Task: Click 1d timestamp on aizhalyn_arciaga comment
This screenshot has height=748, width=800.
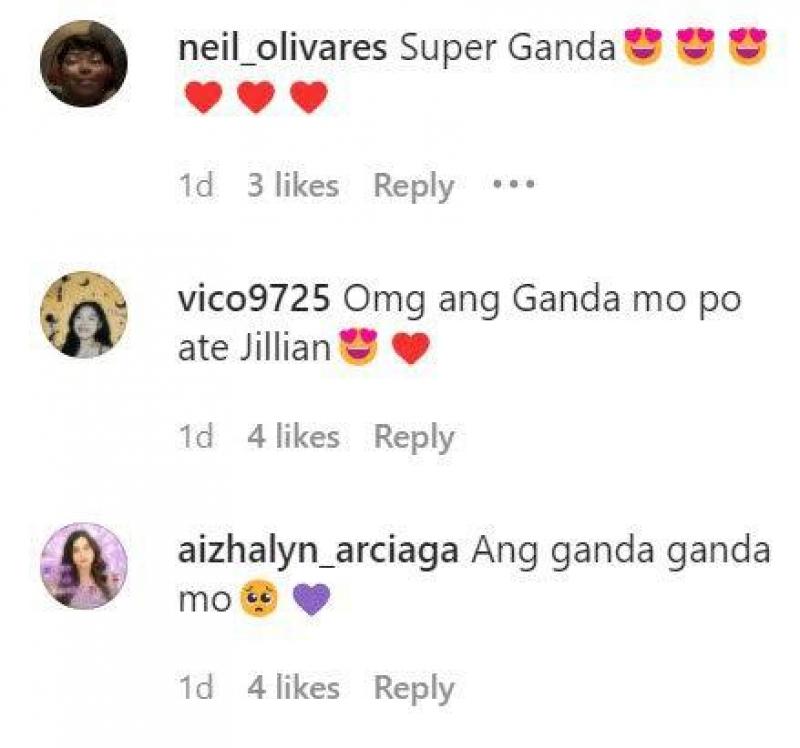Action: pyautogui.click(x=196, y=687)
